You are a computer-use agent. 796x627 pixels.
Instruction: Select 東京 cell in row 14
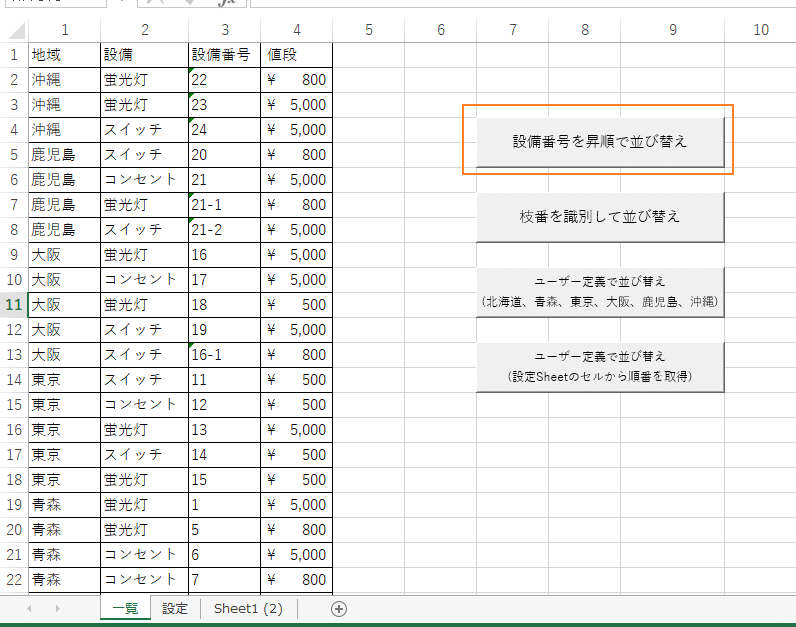pos(64,380)
